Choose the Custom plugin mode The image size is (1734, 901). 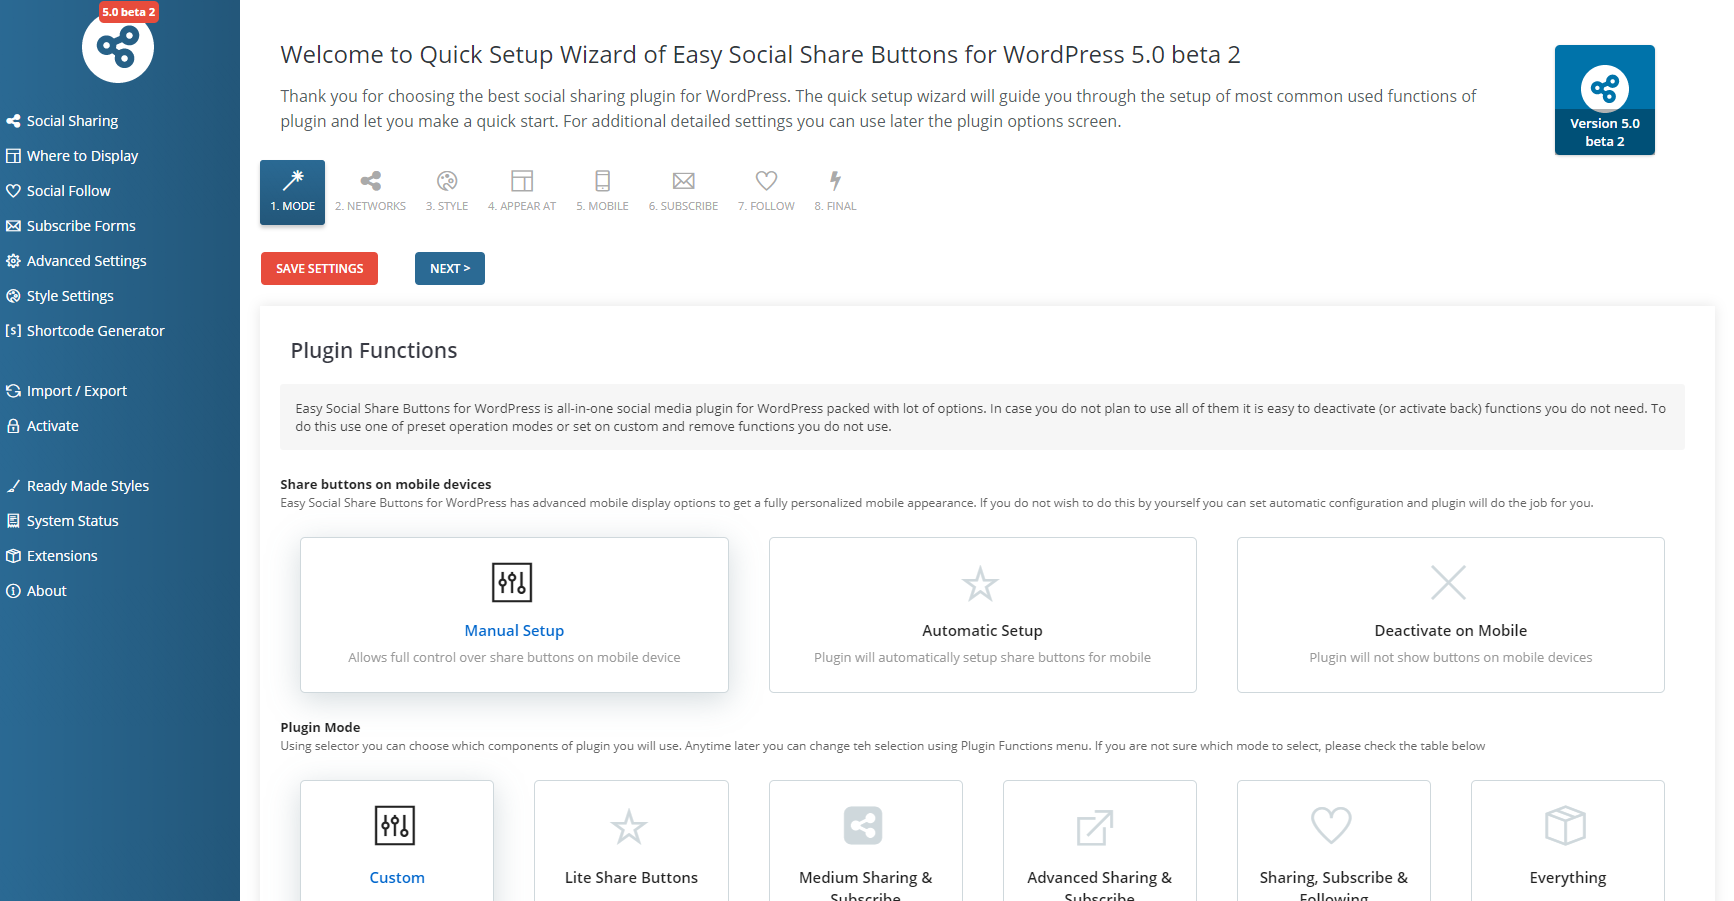pyautogui.click(x=397, y=840)
